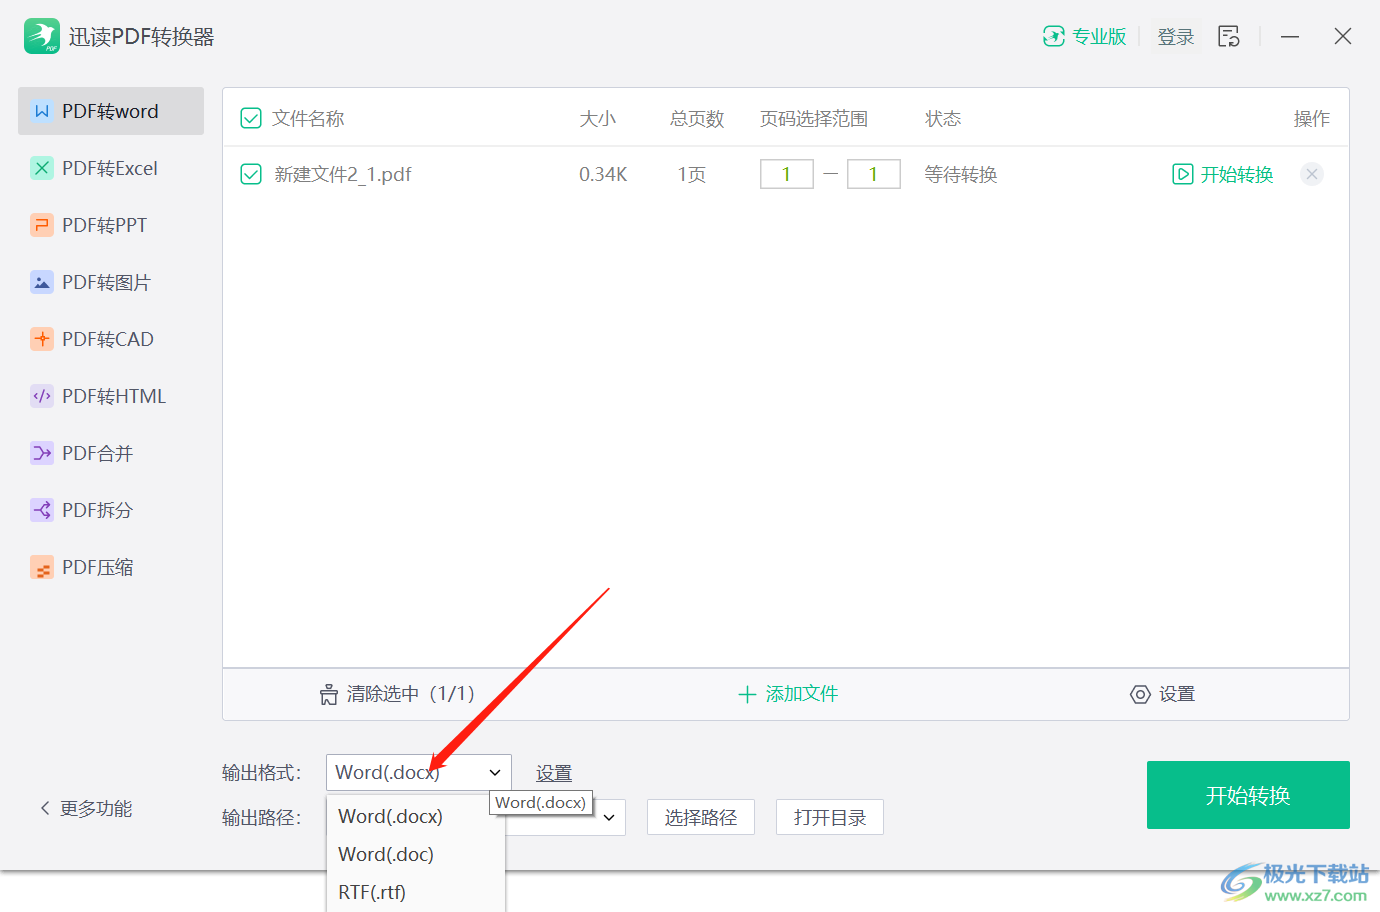Remove file with the row's X icon

(1312, 174)
